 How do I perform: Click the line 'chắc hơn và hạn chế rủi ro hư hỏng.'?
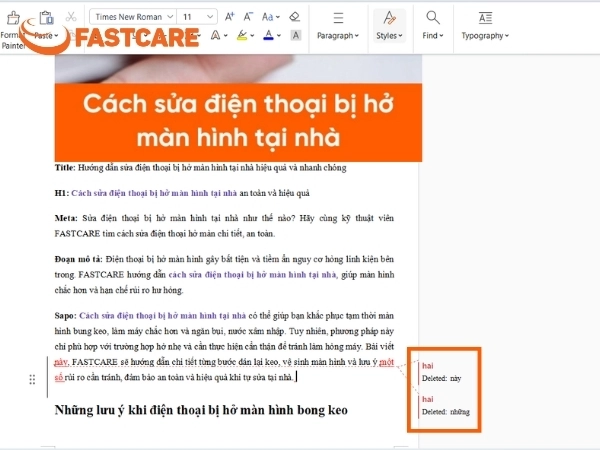pyautogui.click(x=119, y=290)
